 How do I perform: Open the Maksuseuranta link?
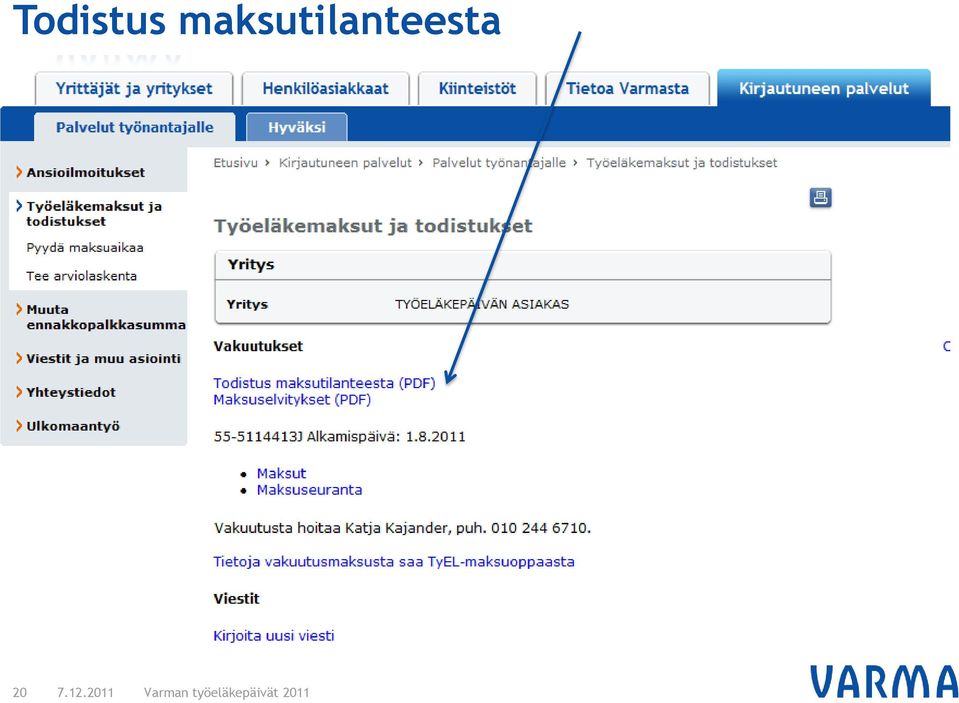pyautogui.click(x=309, y=489)
